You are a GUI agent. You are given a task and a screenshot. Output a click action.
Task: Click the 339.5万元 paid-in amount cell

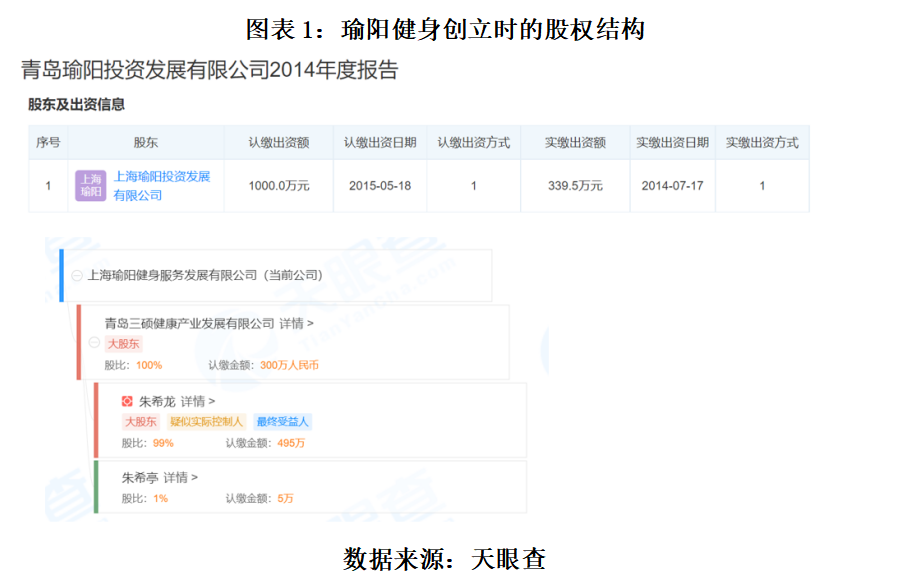(575, 186)
